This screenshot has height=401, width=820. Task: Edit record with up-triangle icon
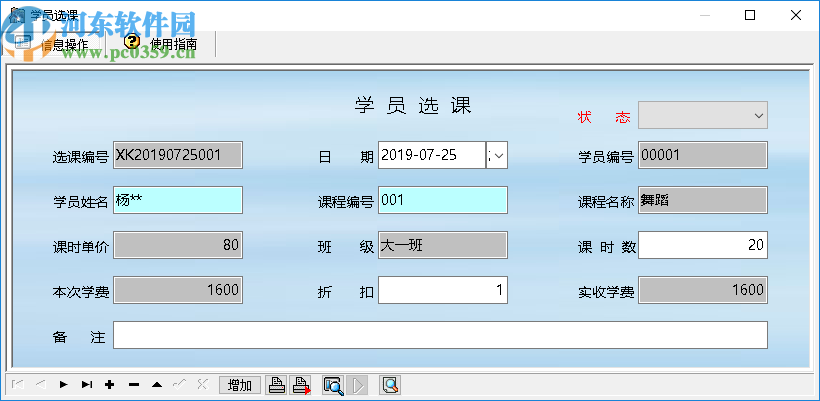click(x=156, y=385)
